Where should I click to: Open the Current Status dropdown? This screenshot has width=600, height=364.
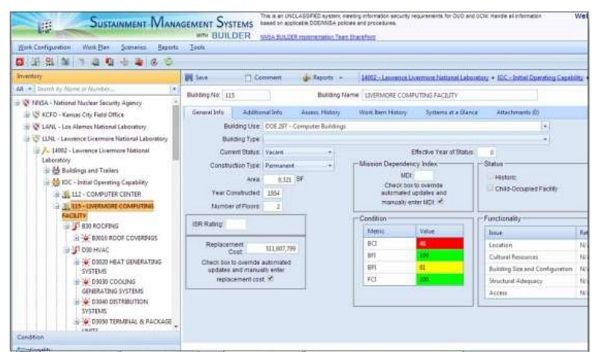pos(329,152)
